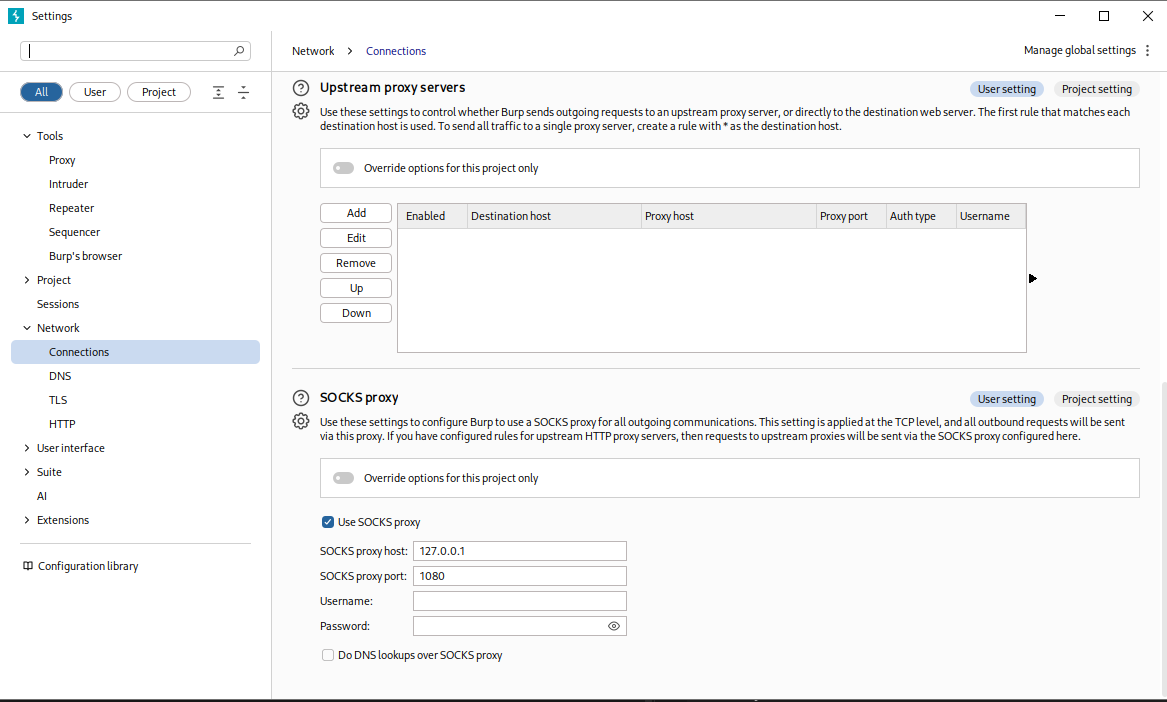This screenshot has width=1167, height=702.
Task: Click the search magnifier icon in settings
Action: pyautogui.click(x=239, y=51)
